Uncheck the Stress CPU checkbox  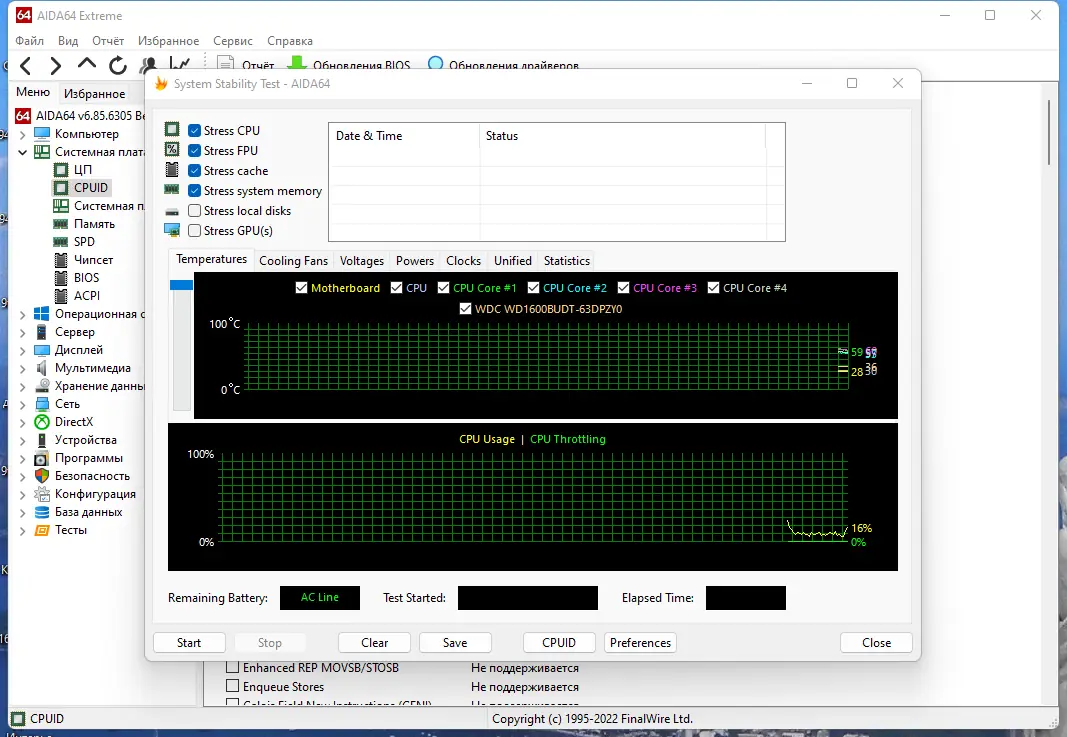tap(195, 131)
